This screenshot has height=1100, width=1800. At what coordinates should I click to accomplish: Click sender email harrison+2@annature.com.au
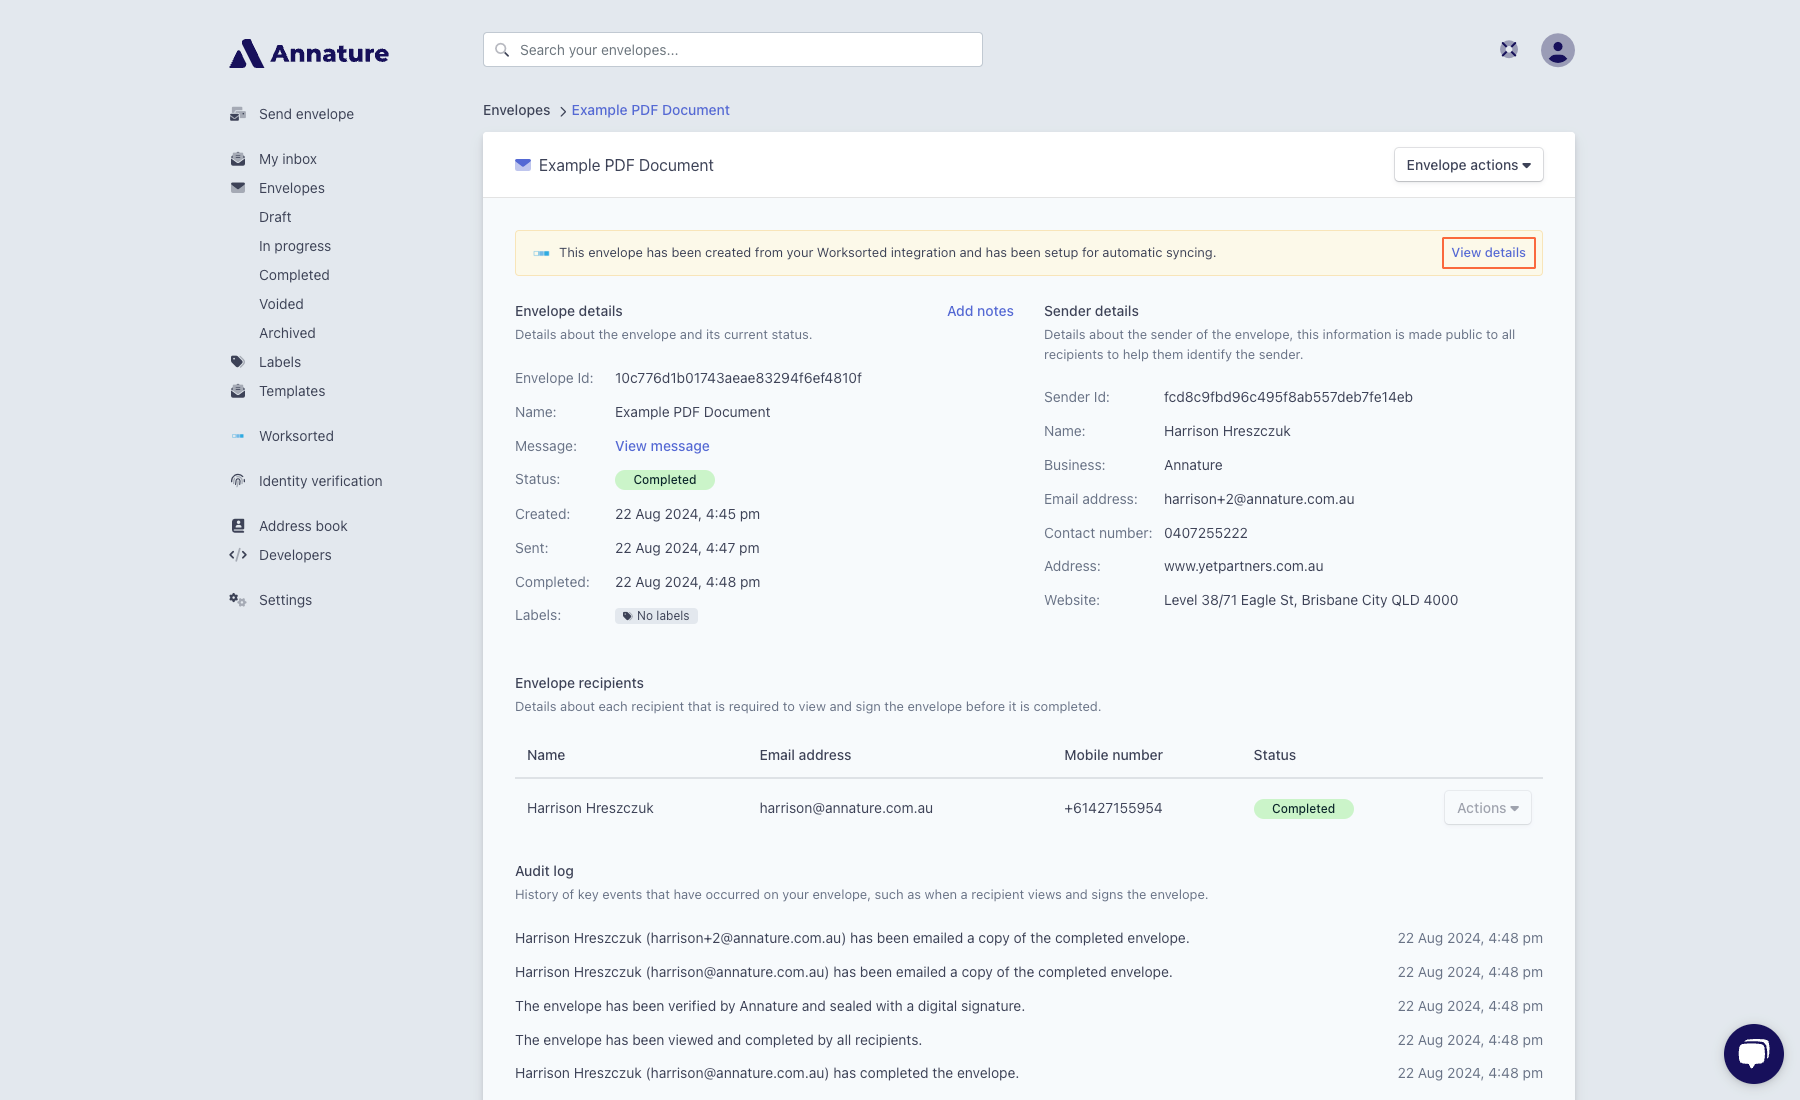(1259, 499)
